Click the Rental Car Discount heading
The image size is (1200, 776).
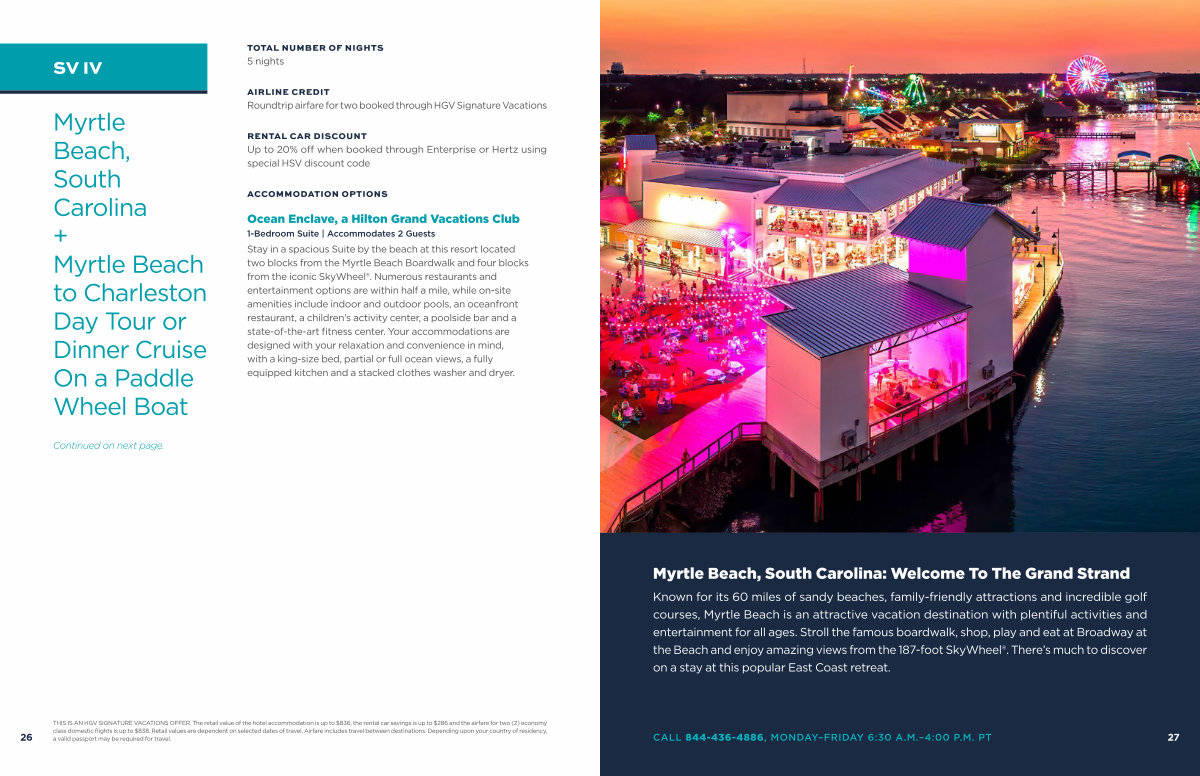(x=307, y=136)
